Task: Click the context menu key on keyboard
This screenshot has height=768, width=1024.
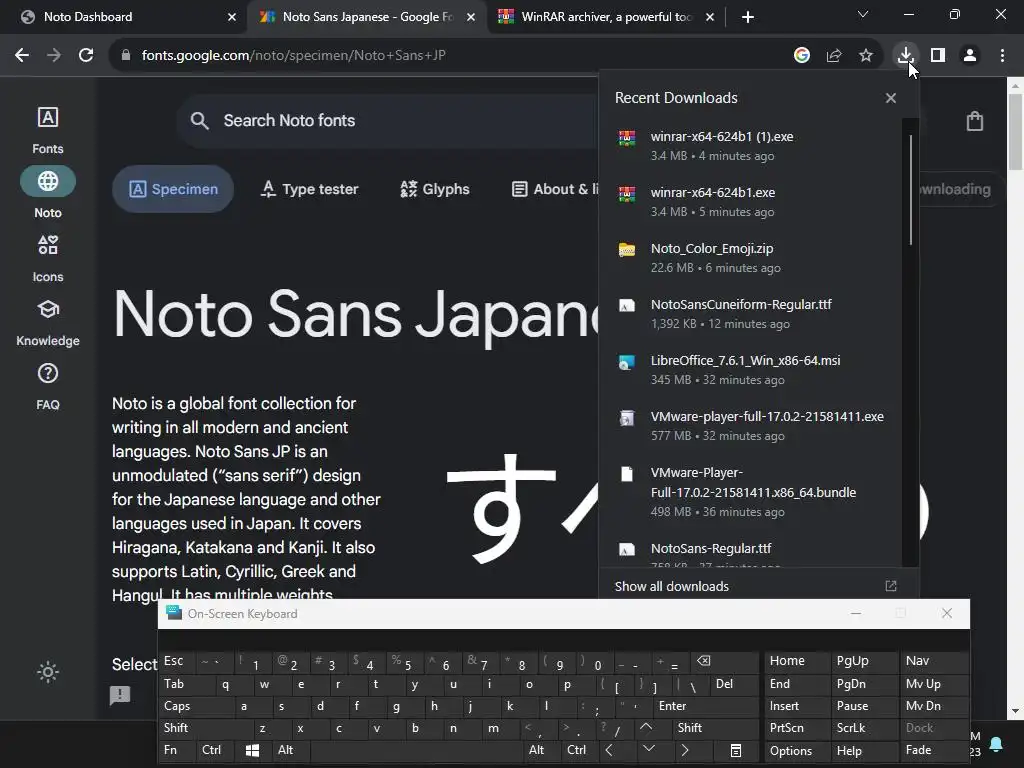Action: click(x=735, y=750)
